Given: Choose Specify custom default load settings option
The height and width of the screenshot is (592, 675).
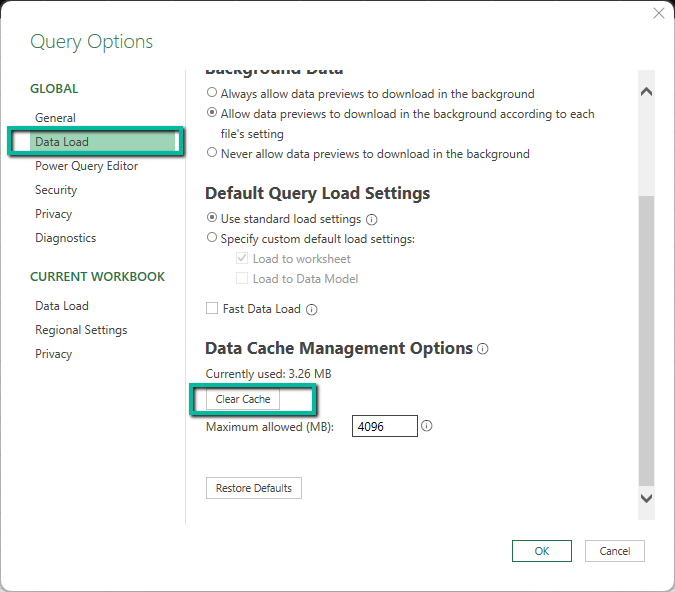Looking at the screenshot, I should point(212,237).
